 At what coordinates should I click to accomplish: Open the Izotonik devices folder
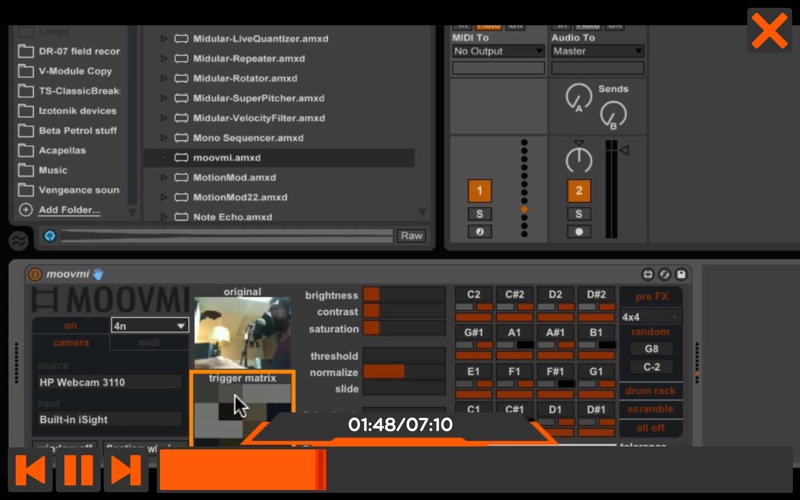tap(67, 111)
